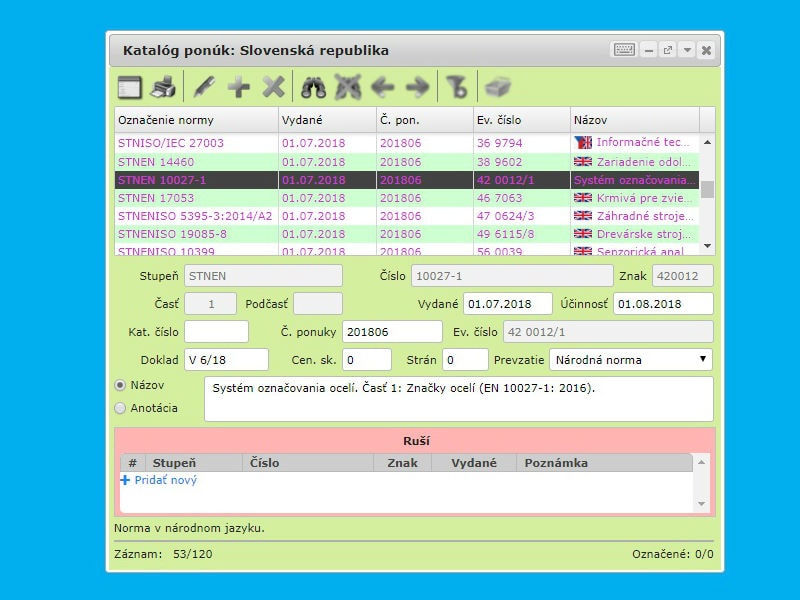The height and width of the screenshot is (600, 800).
Task: Click the Označené: 0/0 status text
Action: [x=672, y=554]
